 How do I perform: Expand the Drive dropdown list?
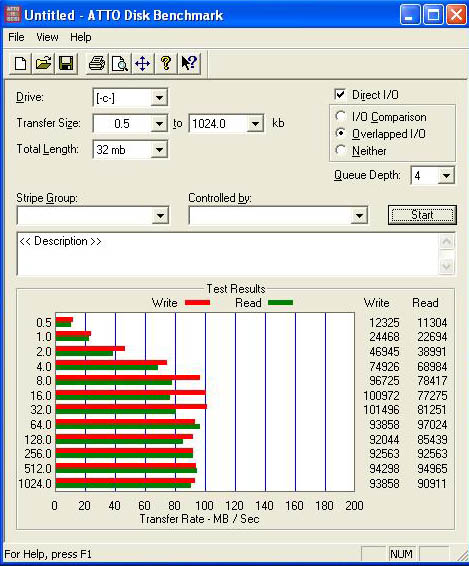click(x=159, y=97)
